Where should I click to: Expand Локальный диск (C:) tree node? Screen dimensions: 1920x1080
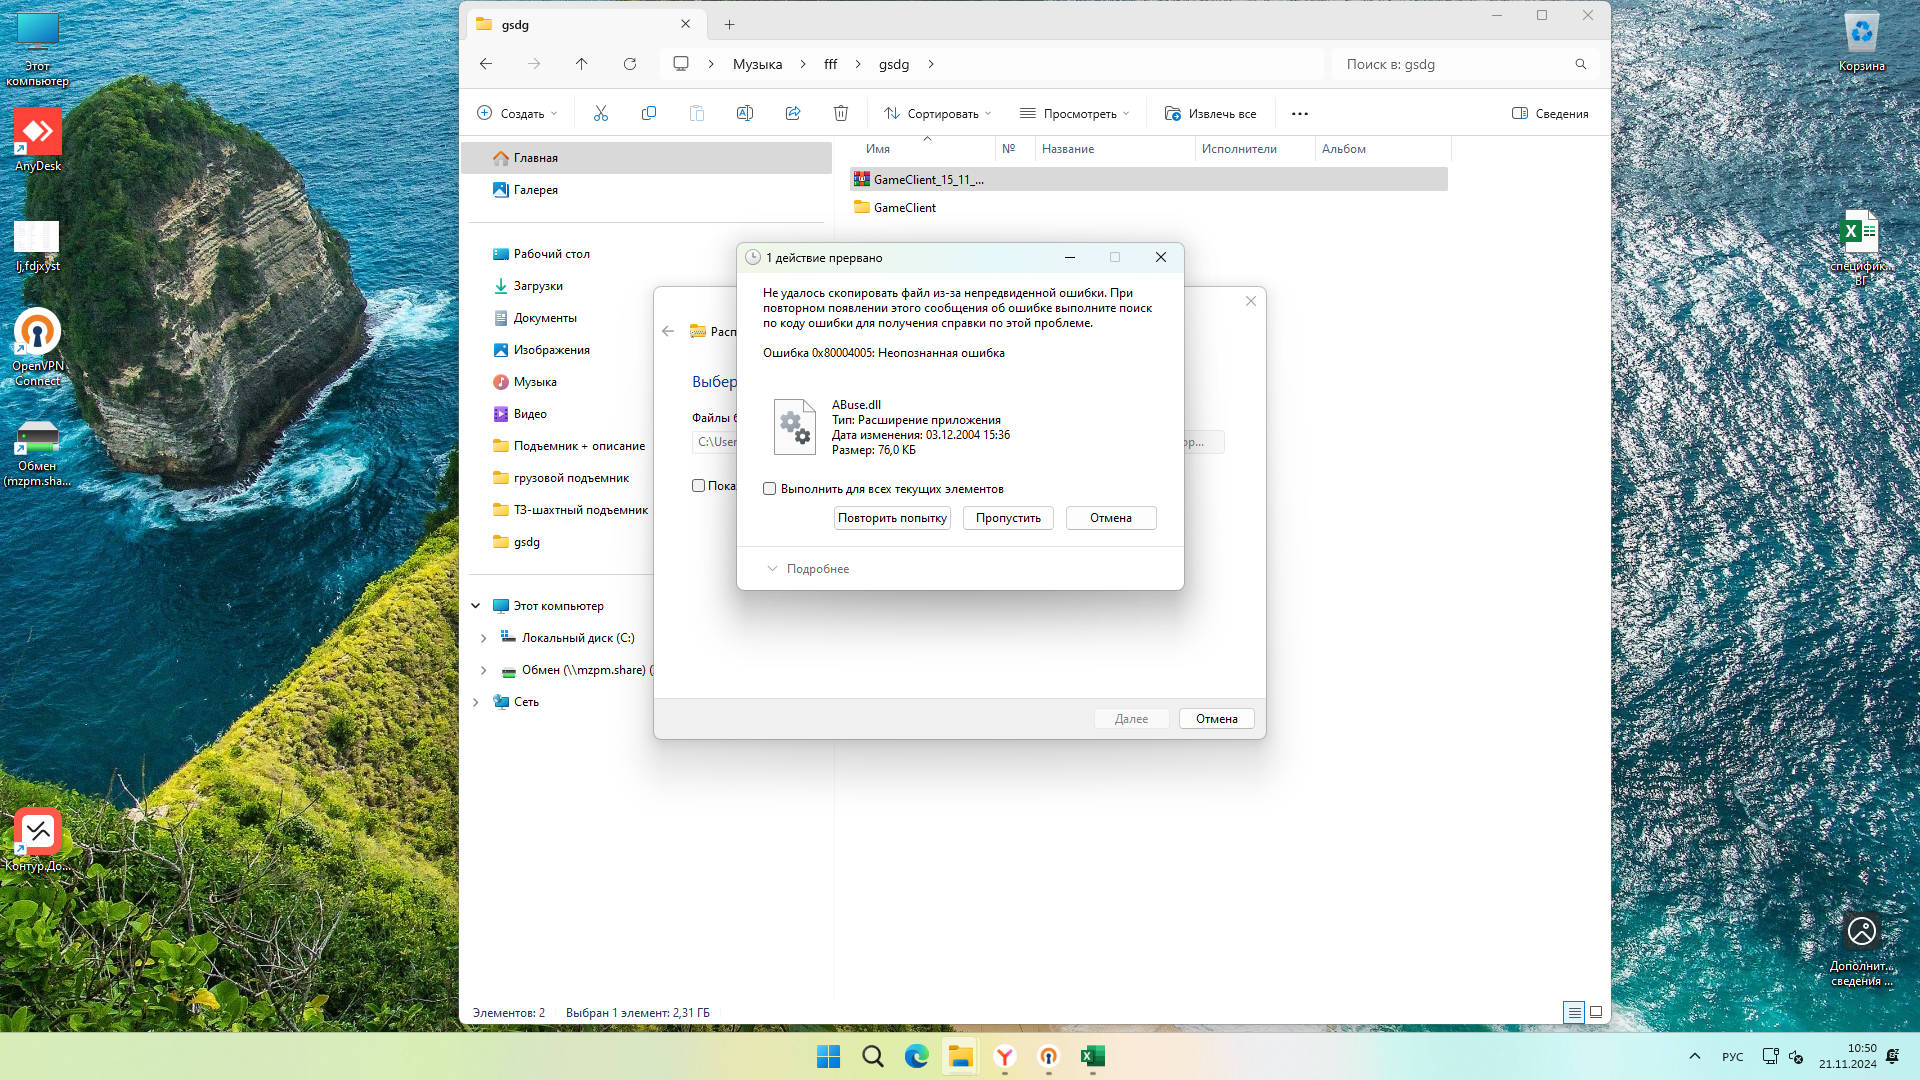coord(484,638)
